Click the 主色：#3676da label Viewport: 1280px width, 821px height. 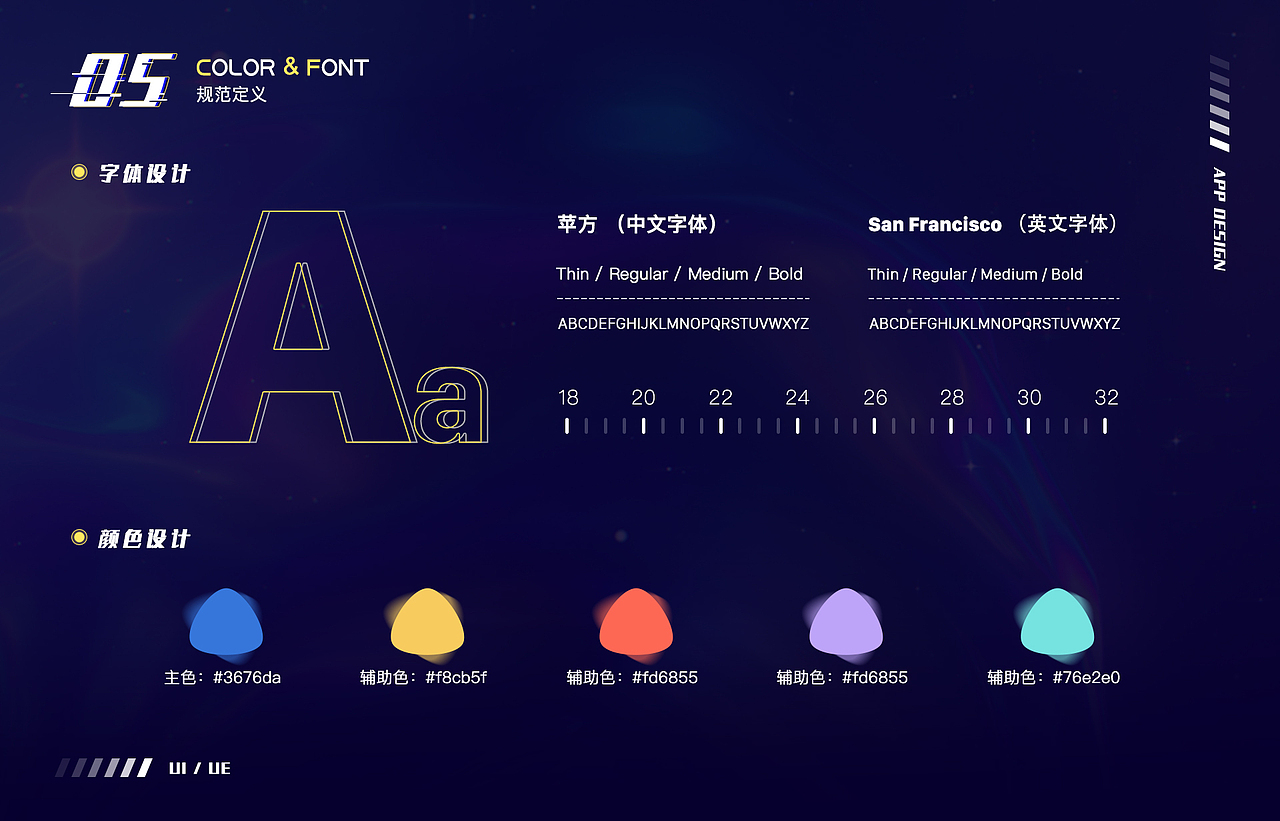click(x=223, y=678)
